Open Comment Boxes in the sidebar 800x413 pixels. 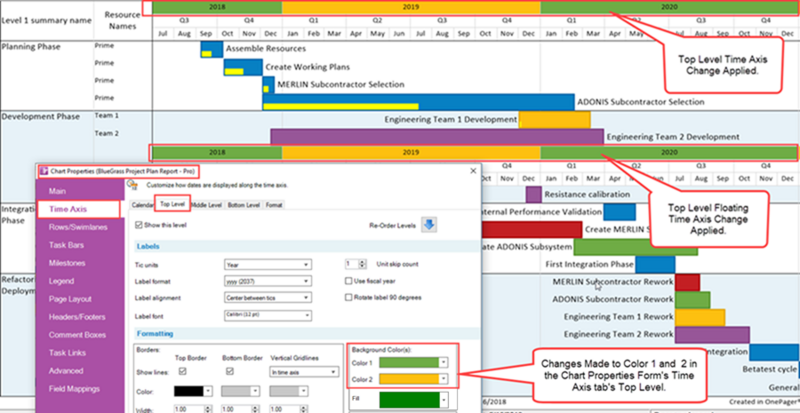[x=77, y=335]
